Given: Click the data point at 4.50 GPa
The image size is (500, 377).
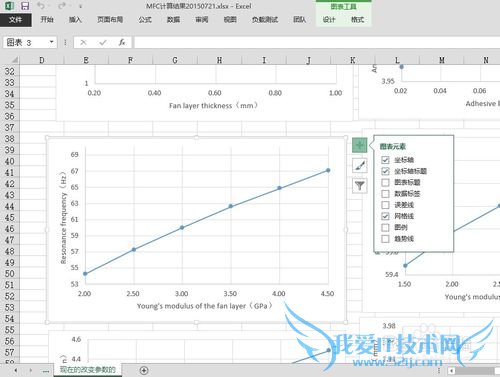Looking at the screenshot, I should coord(328,170).
